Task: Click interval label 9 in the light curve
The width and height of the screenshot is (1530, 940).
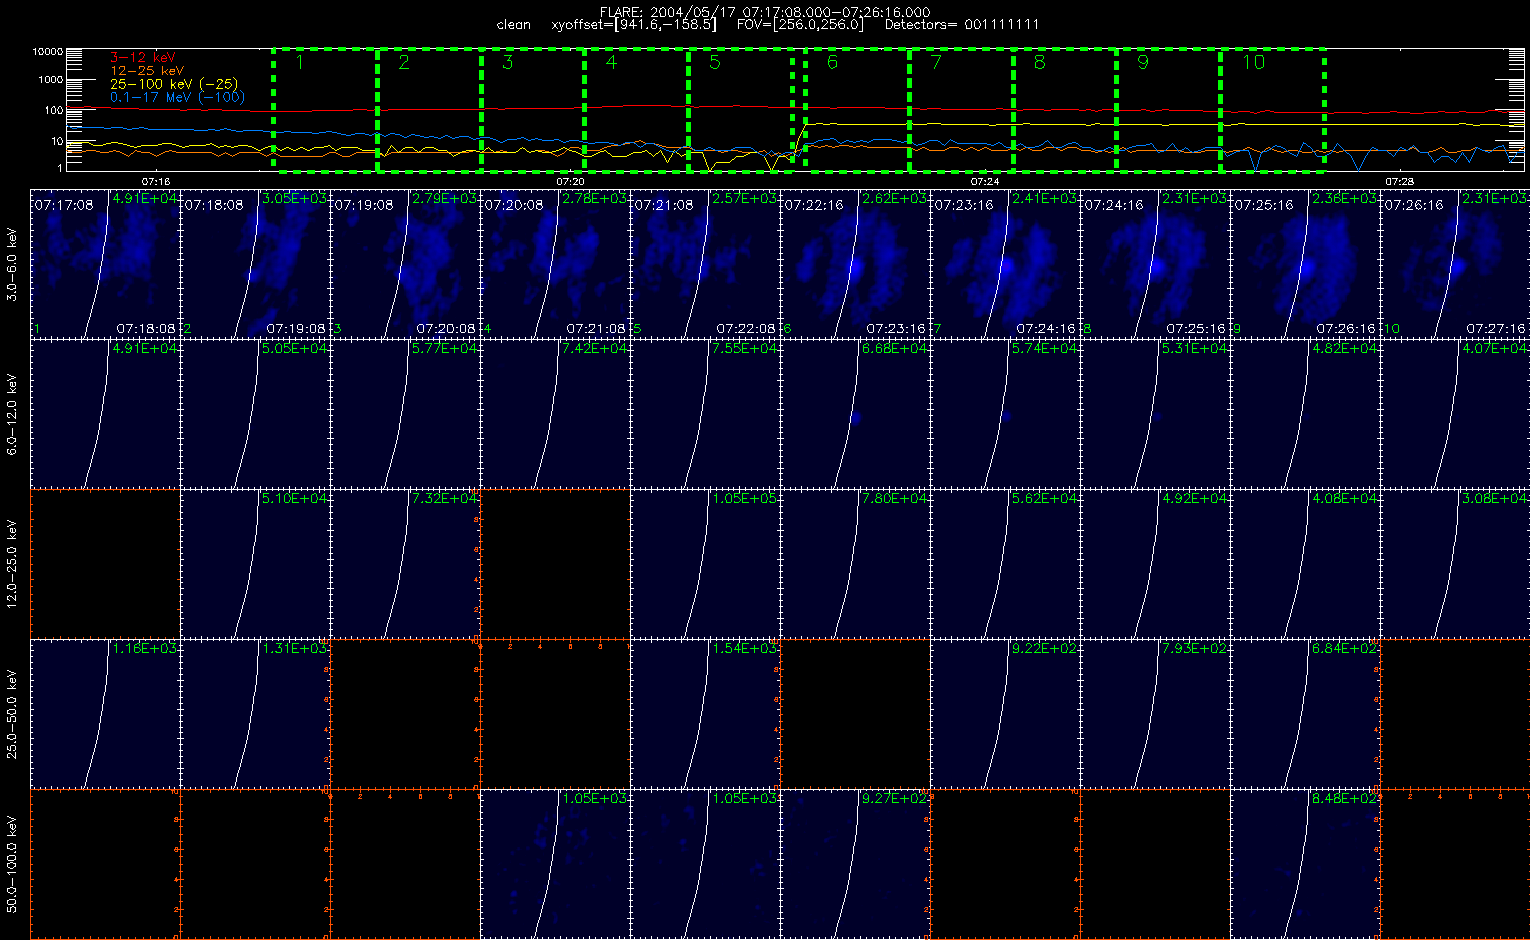Action: [1143, 62]
